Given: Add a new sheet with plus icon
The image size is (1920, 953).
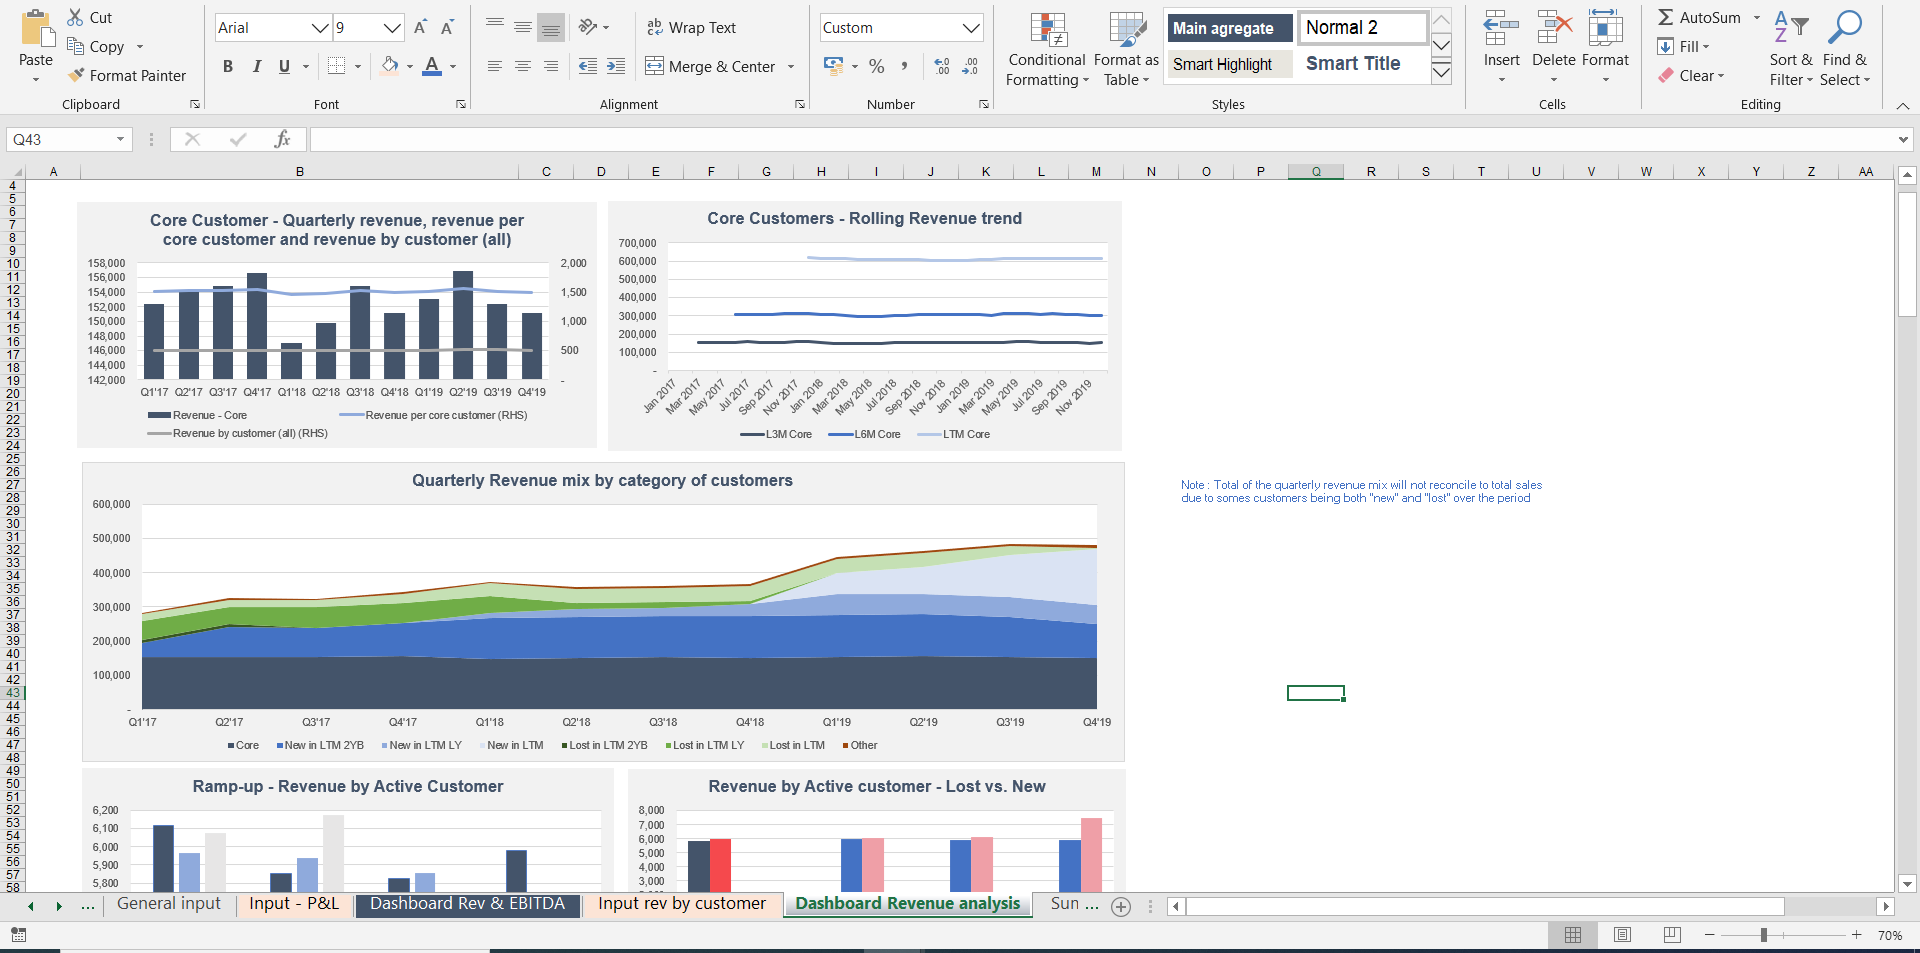Looking at the screenshot, I should [1121, 906].
